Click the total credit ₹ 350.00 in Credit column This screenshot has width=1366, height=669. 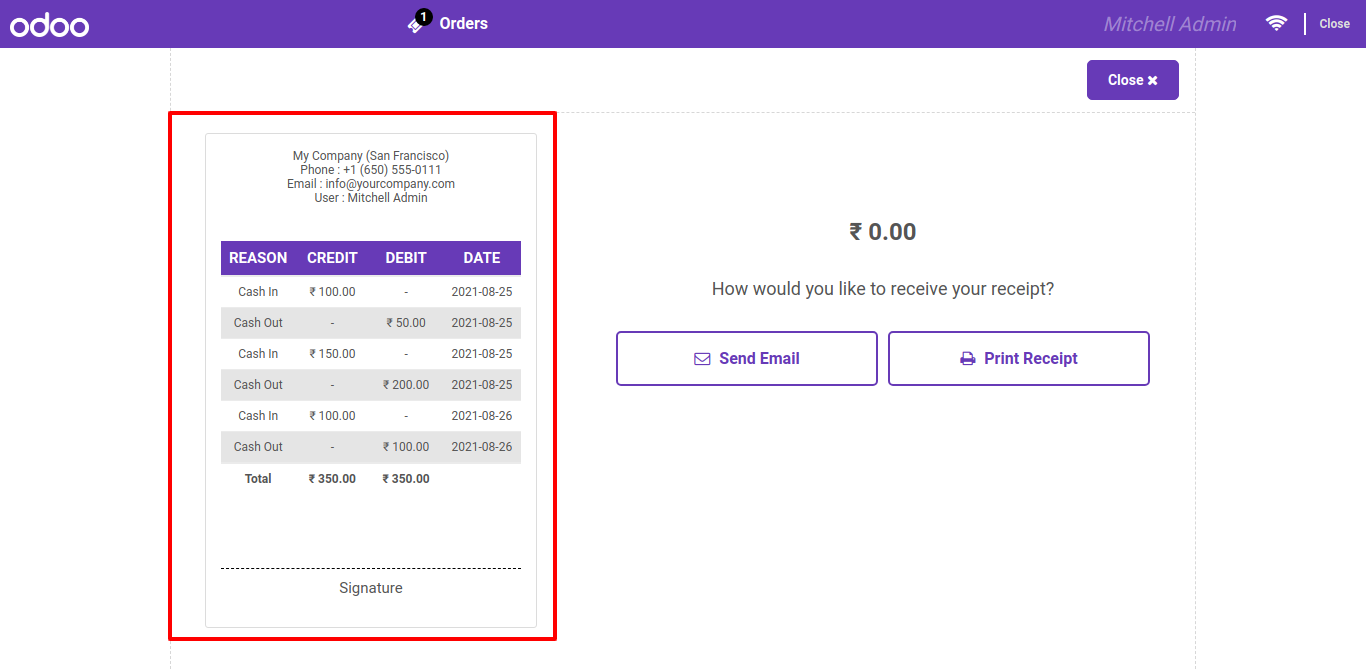pyautogui.click(x=332, y=479)
